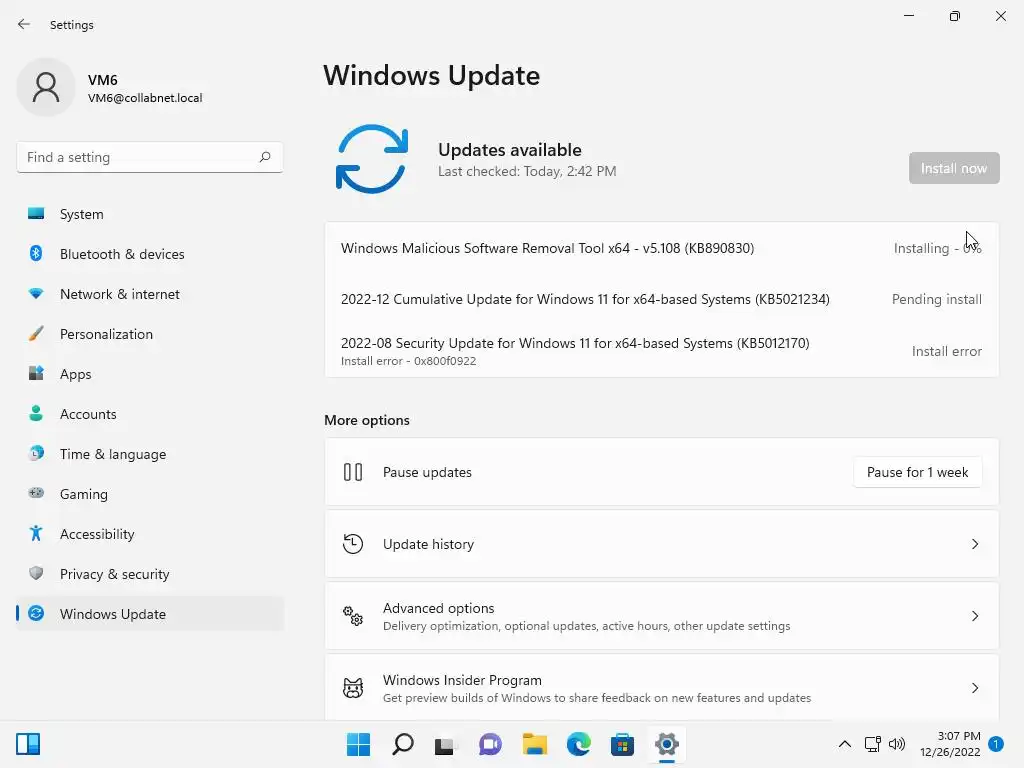Click the VM6@collabnet.local account email
Image resolution: width=1024 pixels, height=768 pixels.
pos(145,98)
